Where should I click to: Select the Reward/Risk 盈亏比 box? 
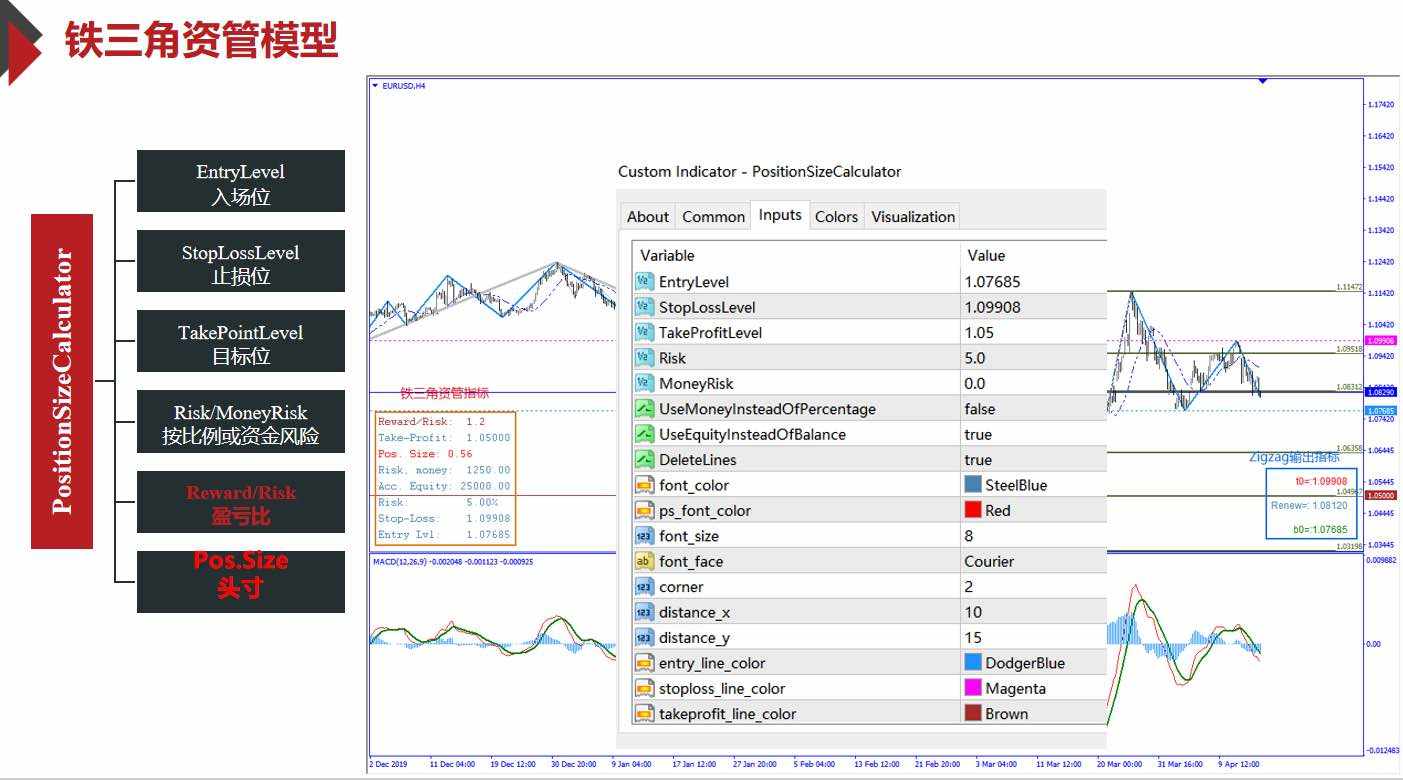coord(241,502)
